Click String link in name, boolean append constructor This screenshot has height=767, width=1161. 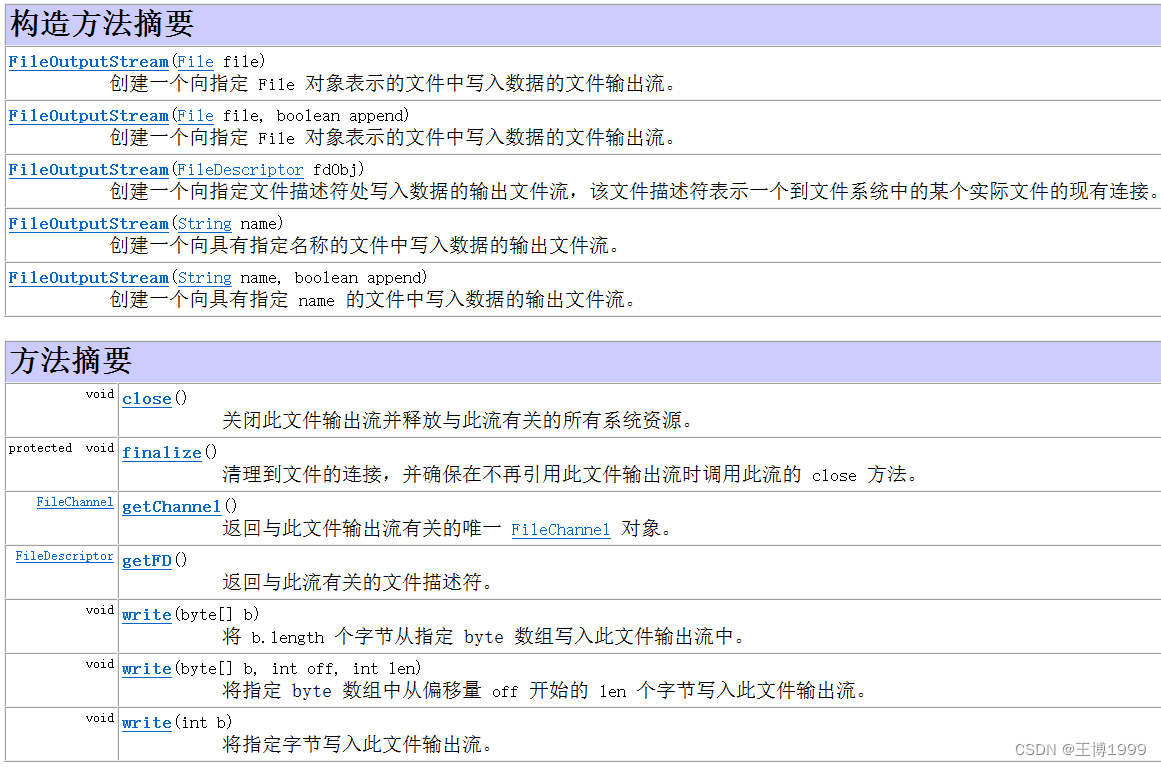click(204, 278)
